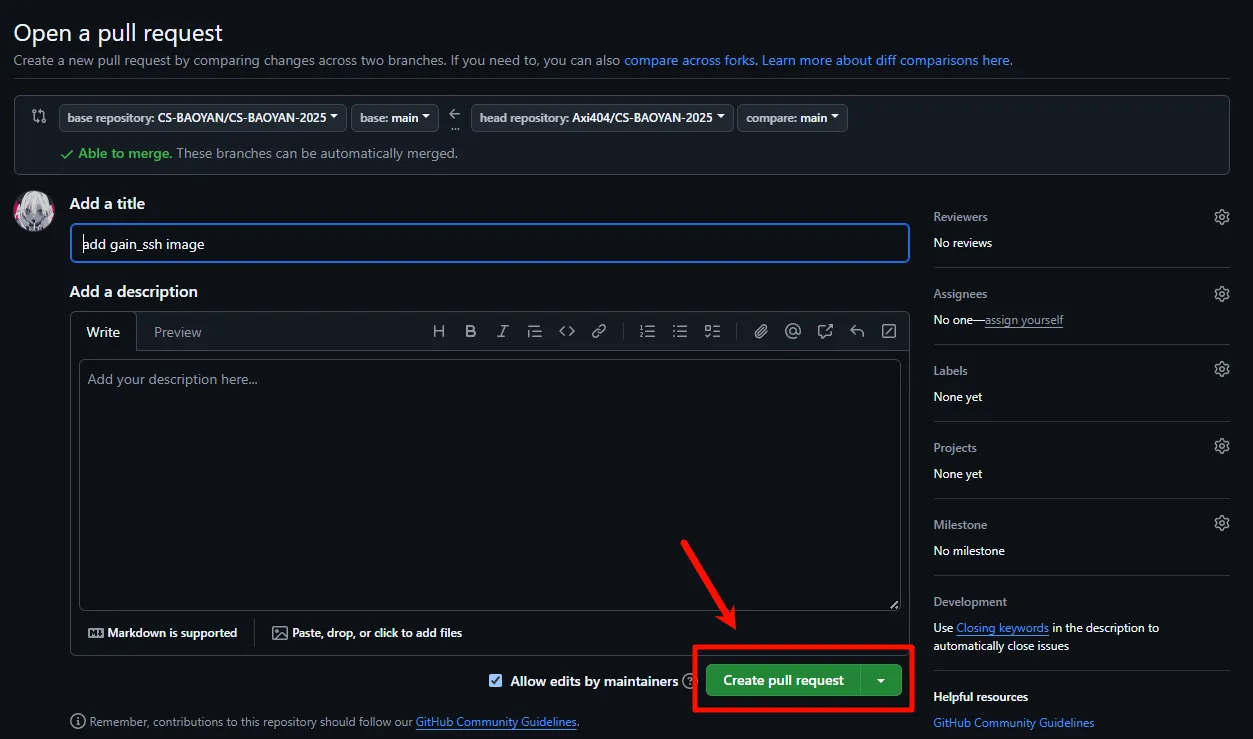Insert a numbered list in the description
The width and height of the screenshot is (1253, 739).
point(647,332)
